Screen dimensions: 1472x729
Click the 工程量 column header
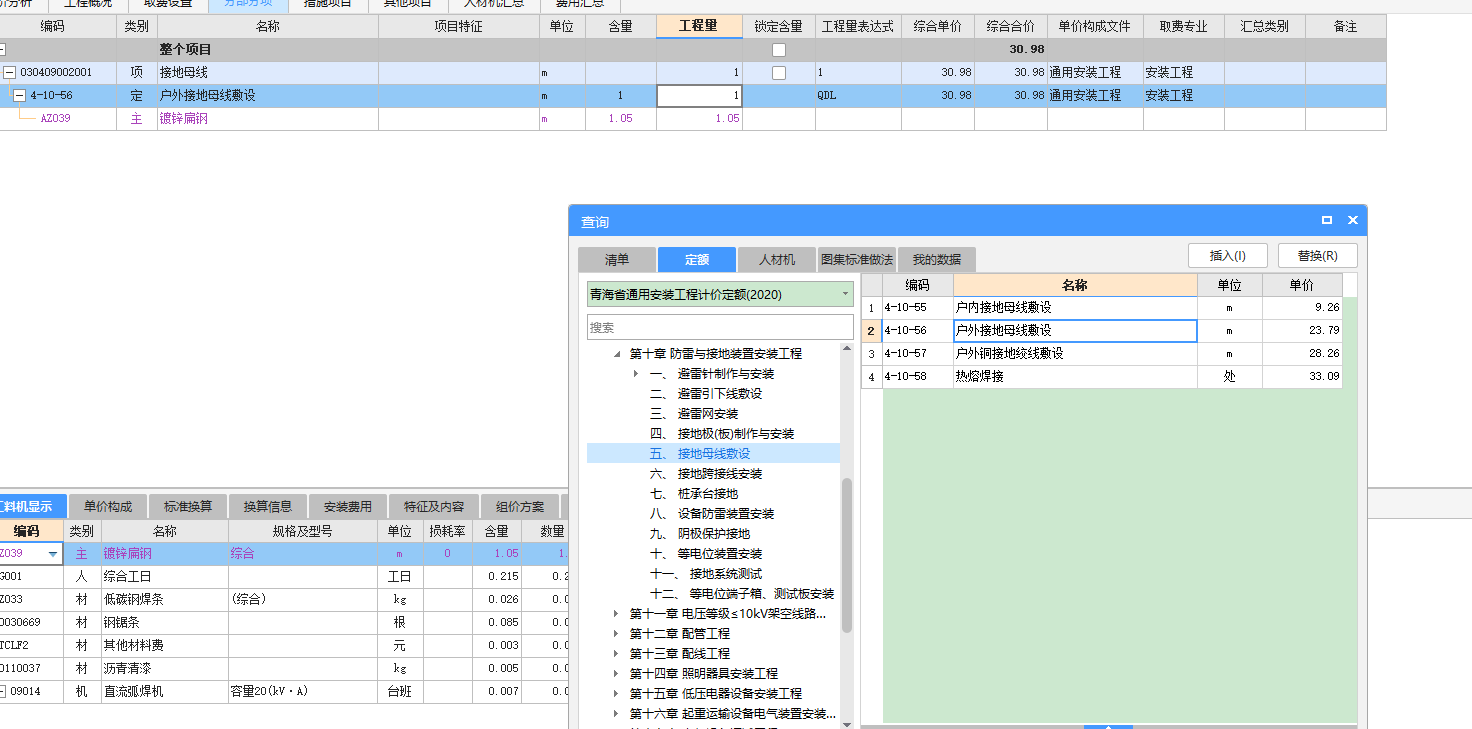coord(699,27)
